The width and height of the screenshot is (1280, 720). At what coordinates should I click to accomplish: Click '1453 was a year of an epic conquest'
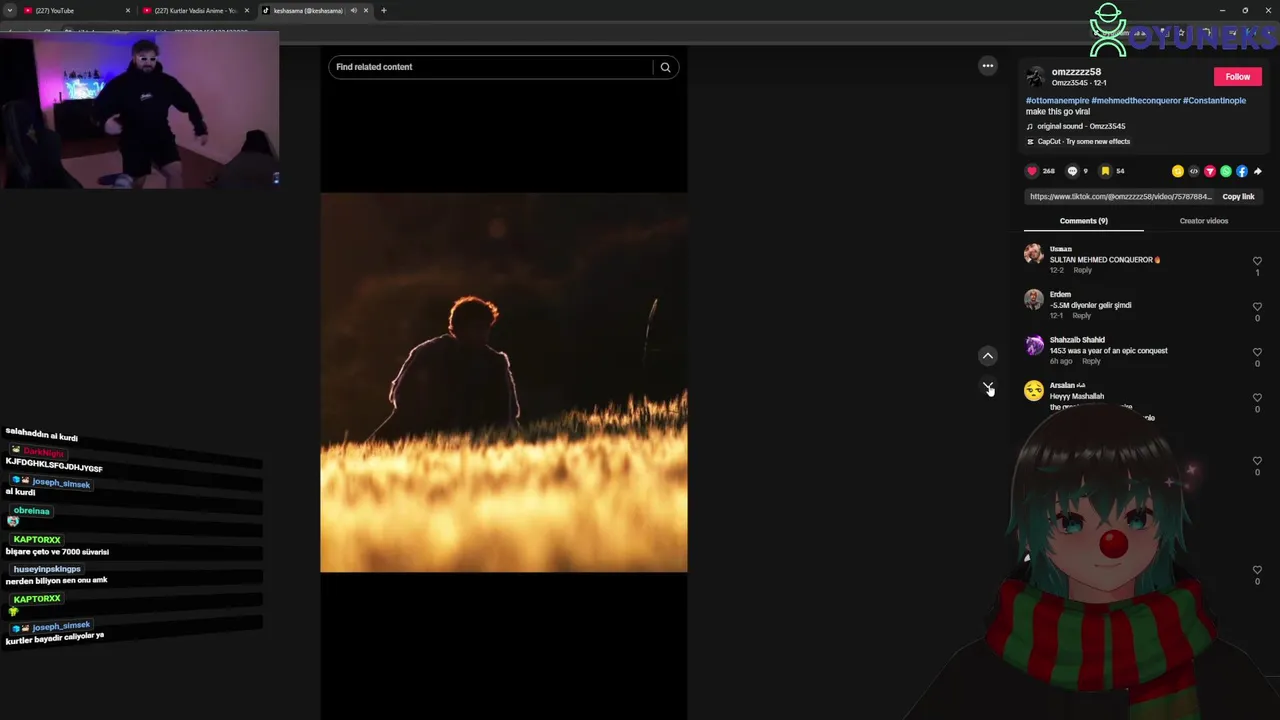tap(1108, 351)
